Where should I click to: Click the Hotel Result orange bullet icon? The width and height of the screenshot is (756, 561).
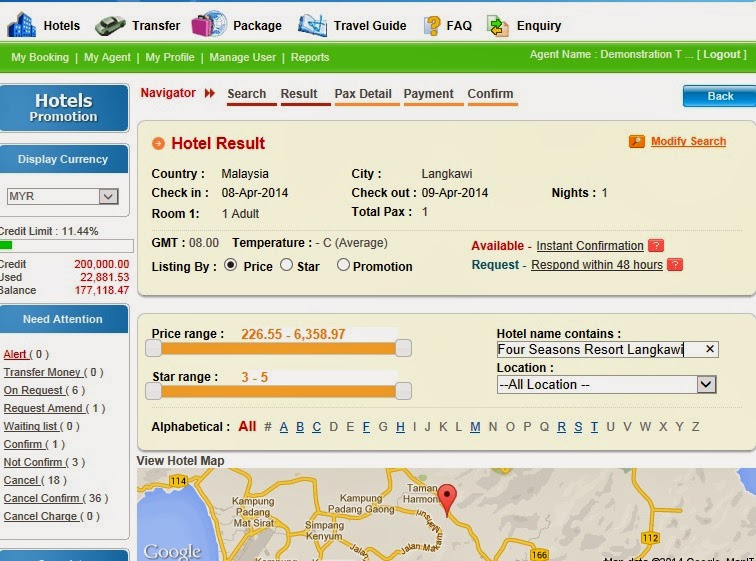pos(158,143)
